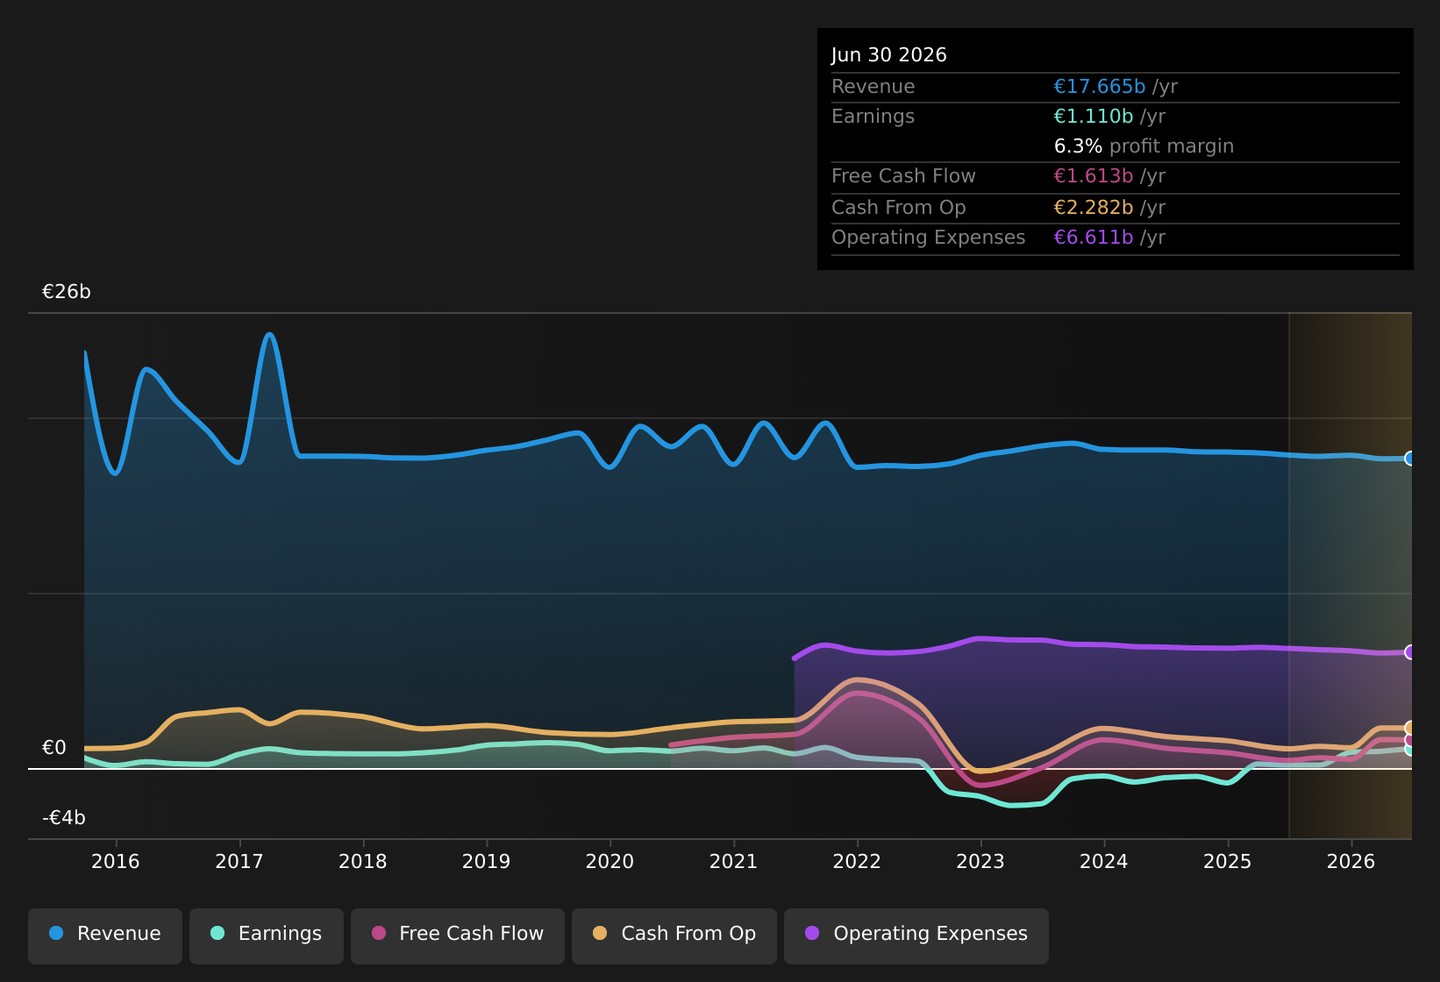Click the 2024 x-axis label
This screenshot has width=1440, height=982.
1104,862
